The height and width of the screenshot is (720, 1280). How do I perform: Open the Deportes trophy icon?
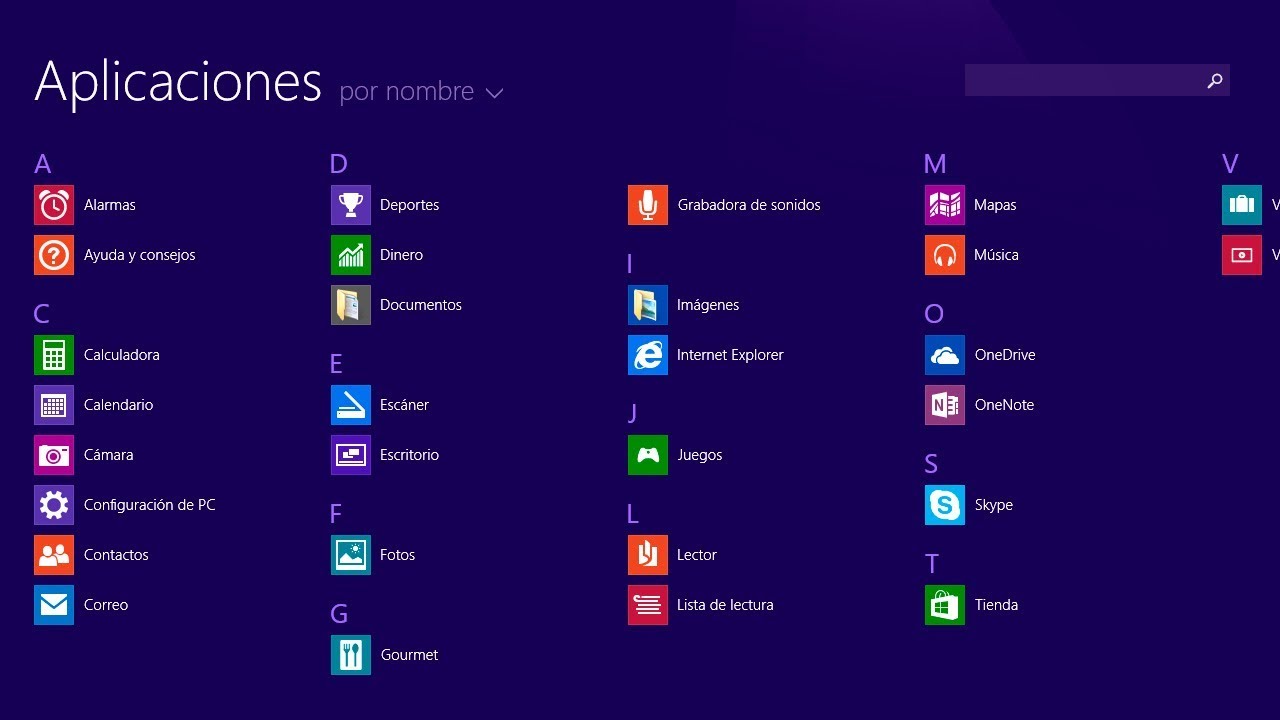(351, 205)
